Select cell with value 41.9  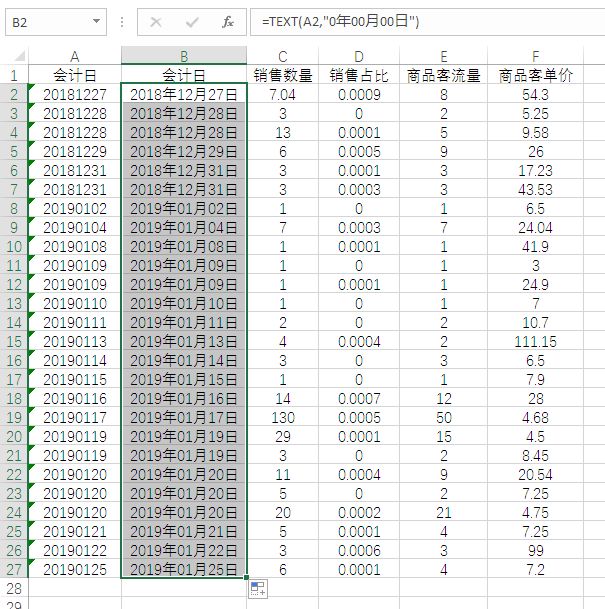point(535,246)
